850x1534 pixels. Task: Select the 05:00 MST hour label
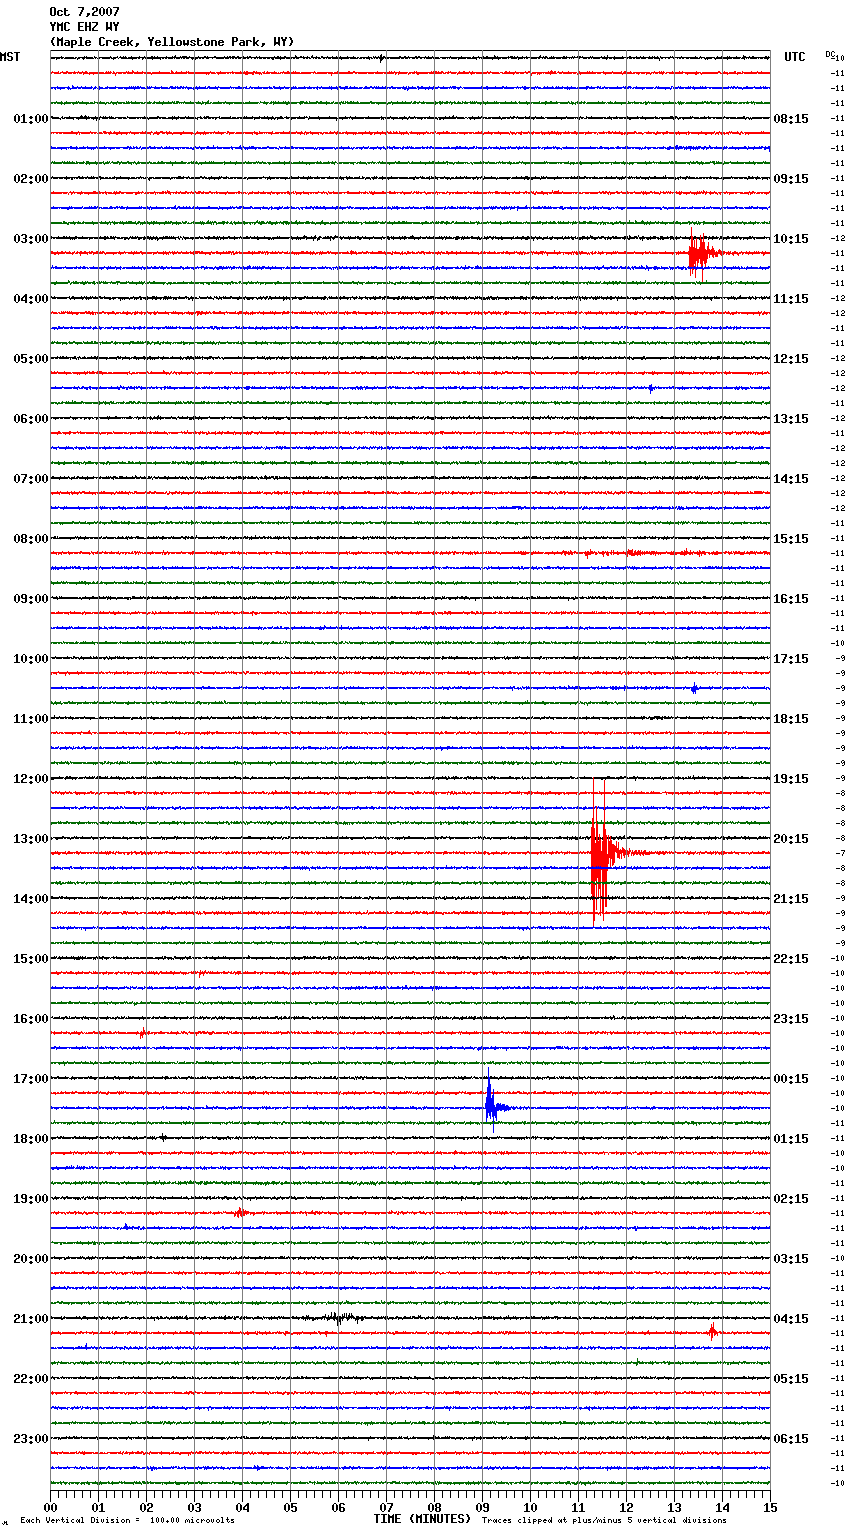coord(31,359)
